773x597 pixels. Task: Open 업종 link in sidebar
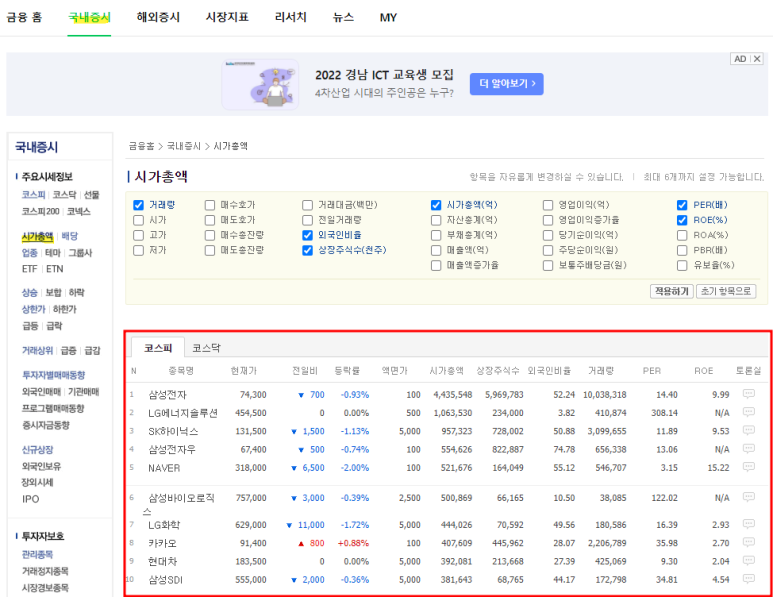coord(30,253)
